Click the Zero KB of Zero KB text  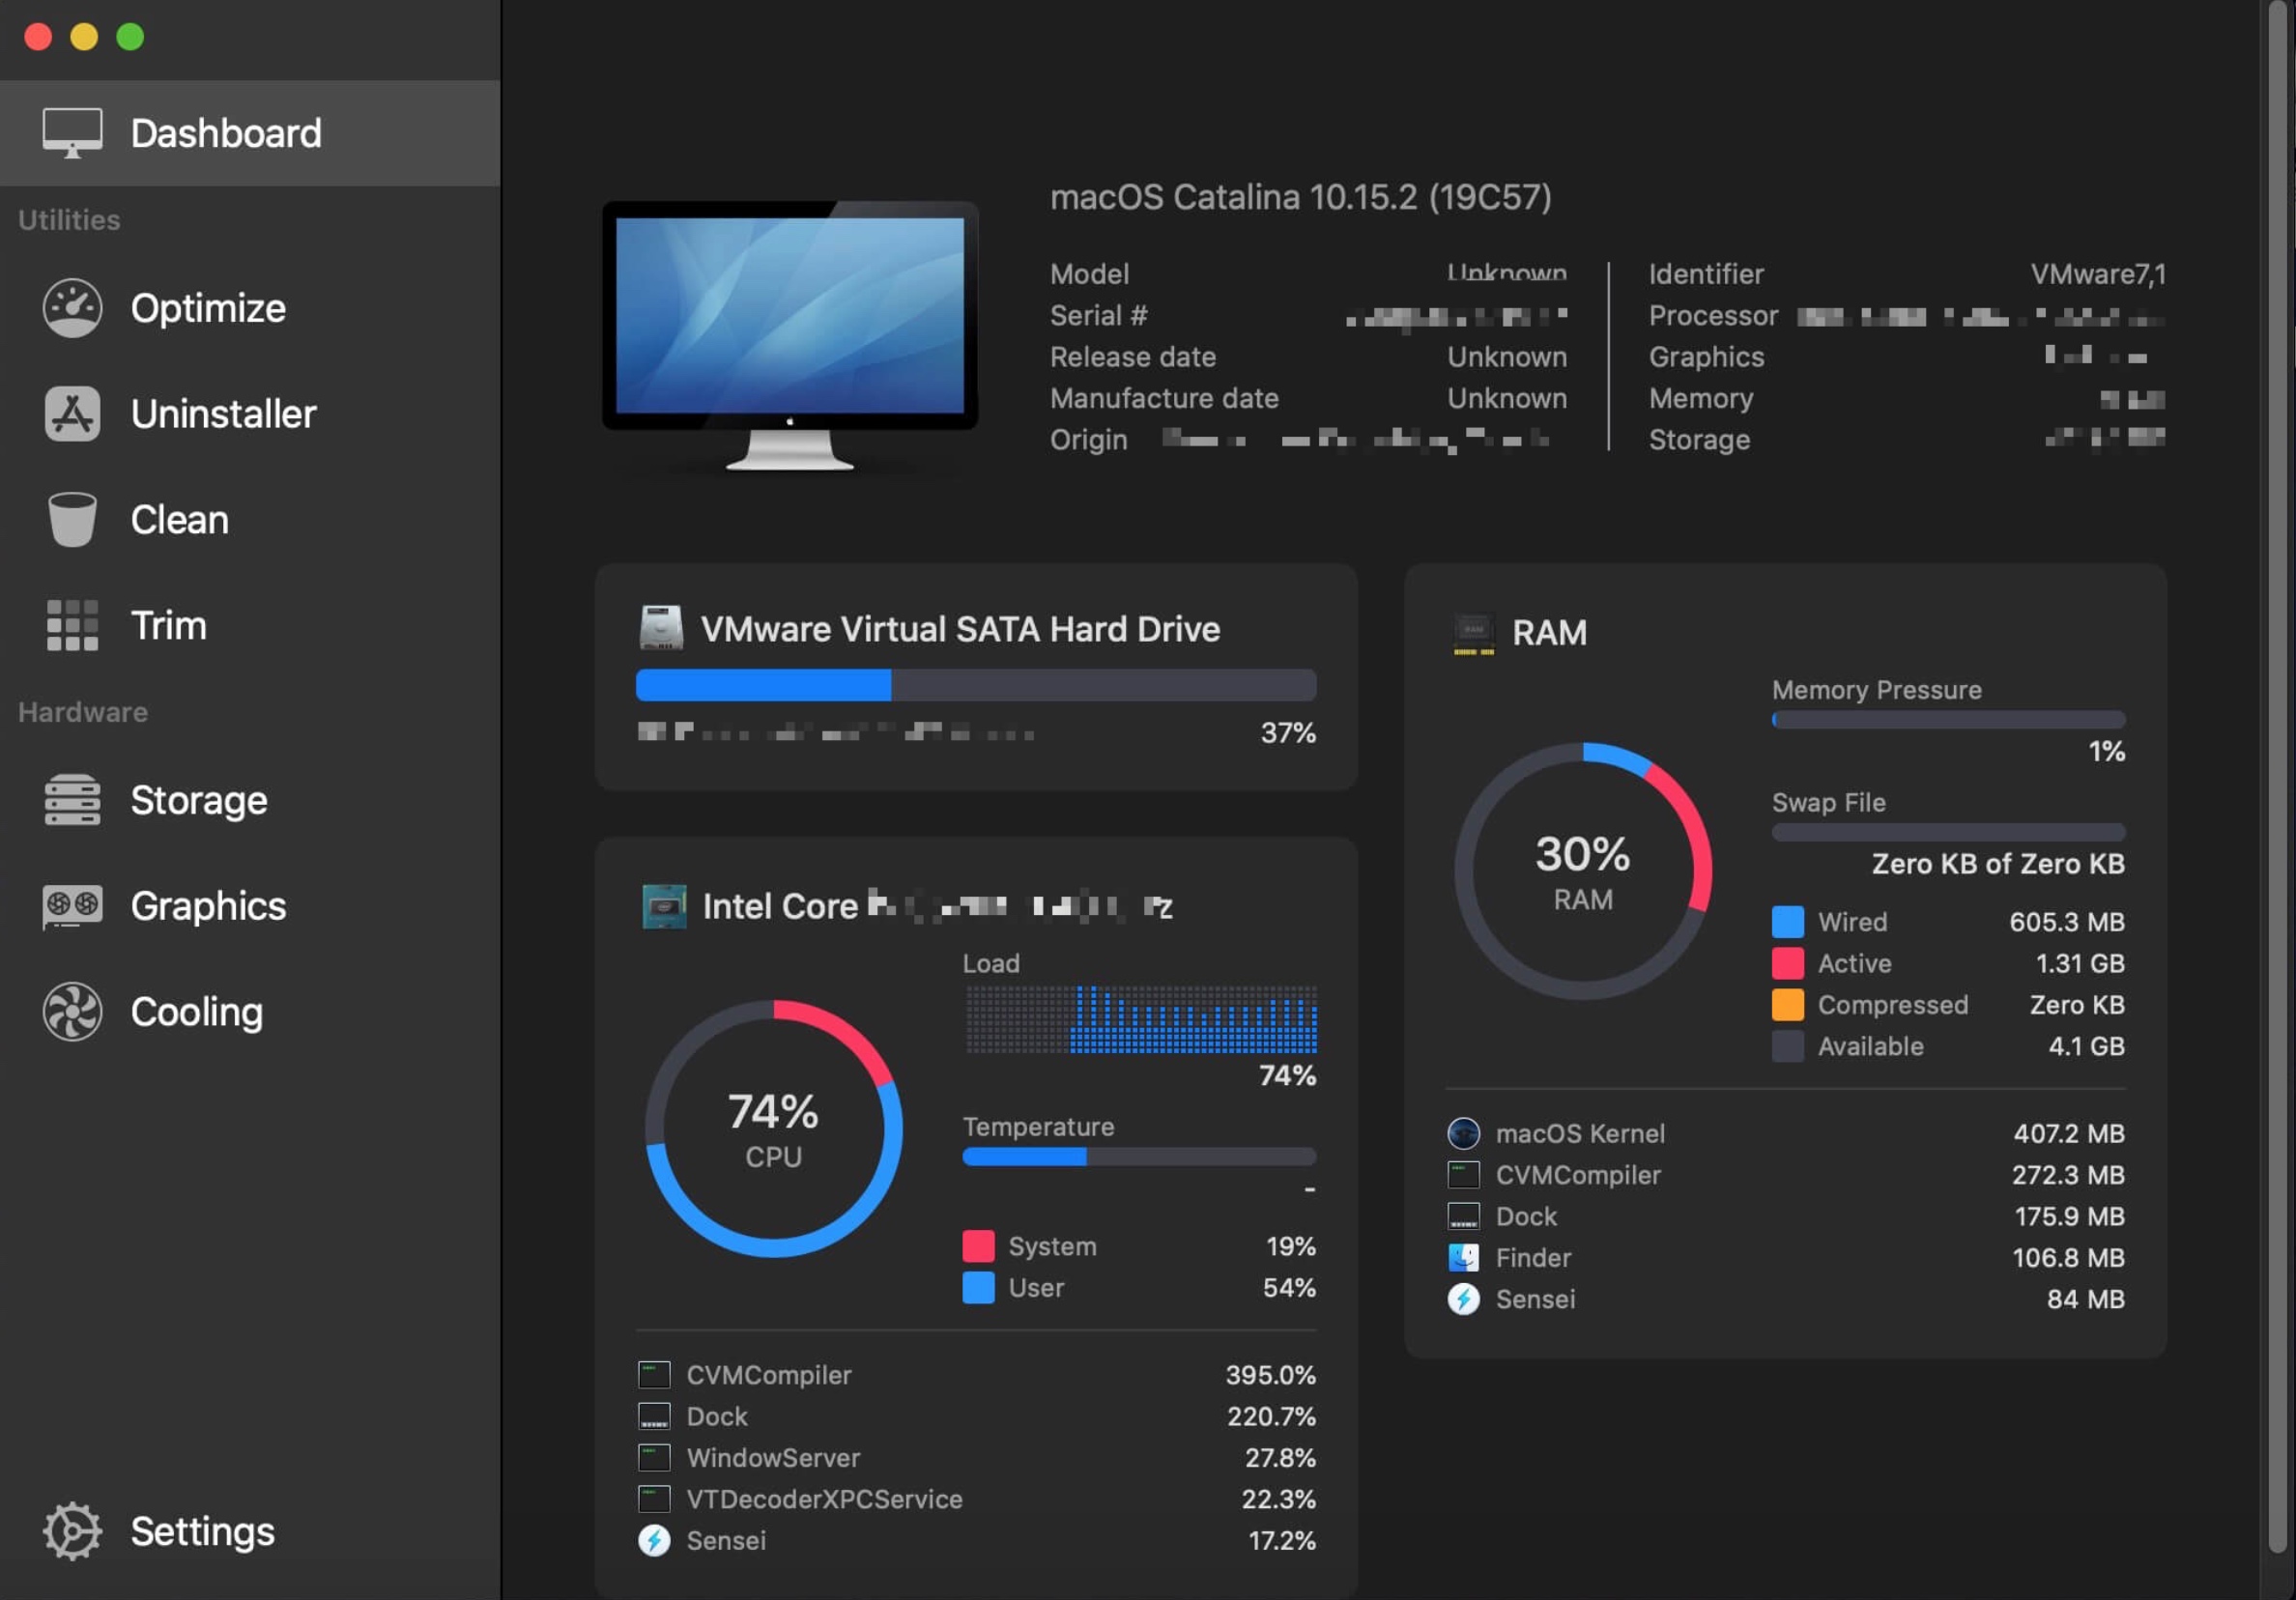coord(1998,864)
